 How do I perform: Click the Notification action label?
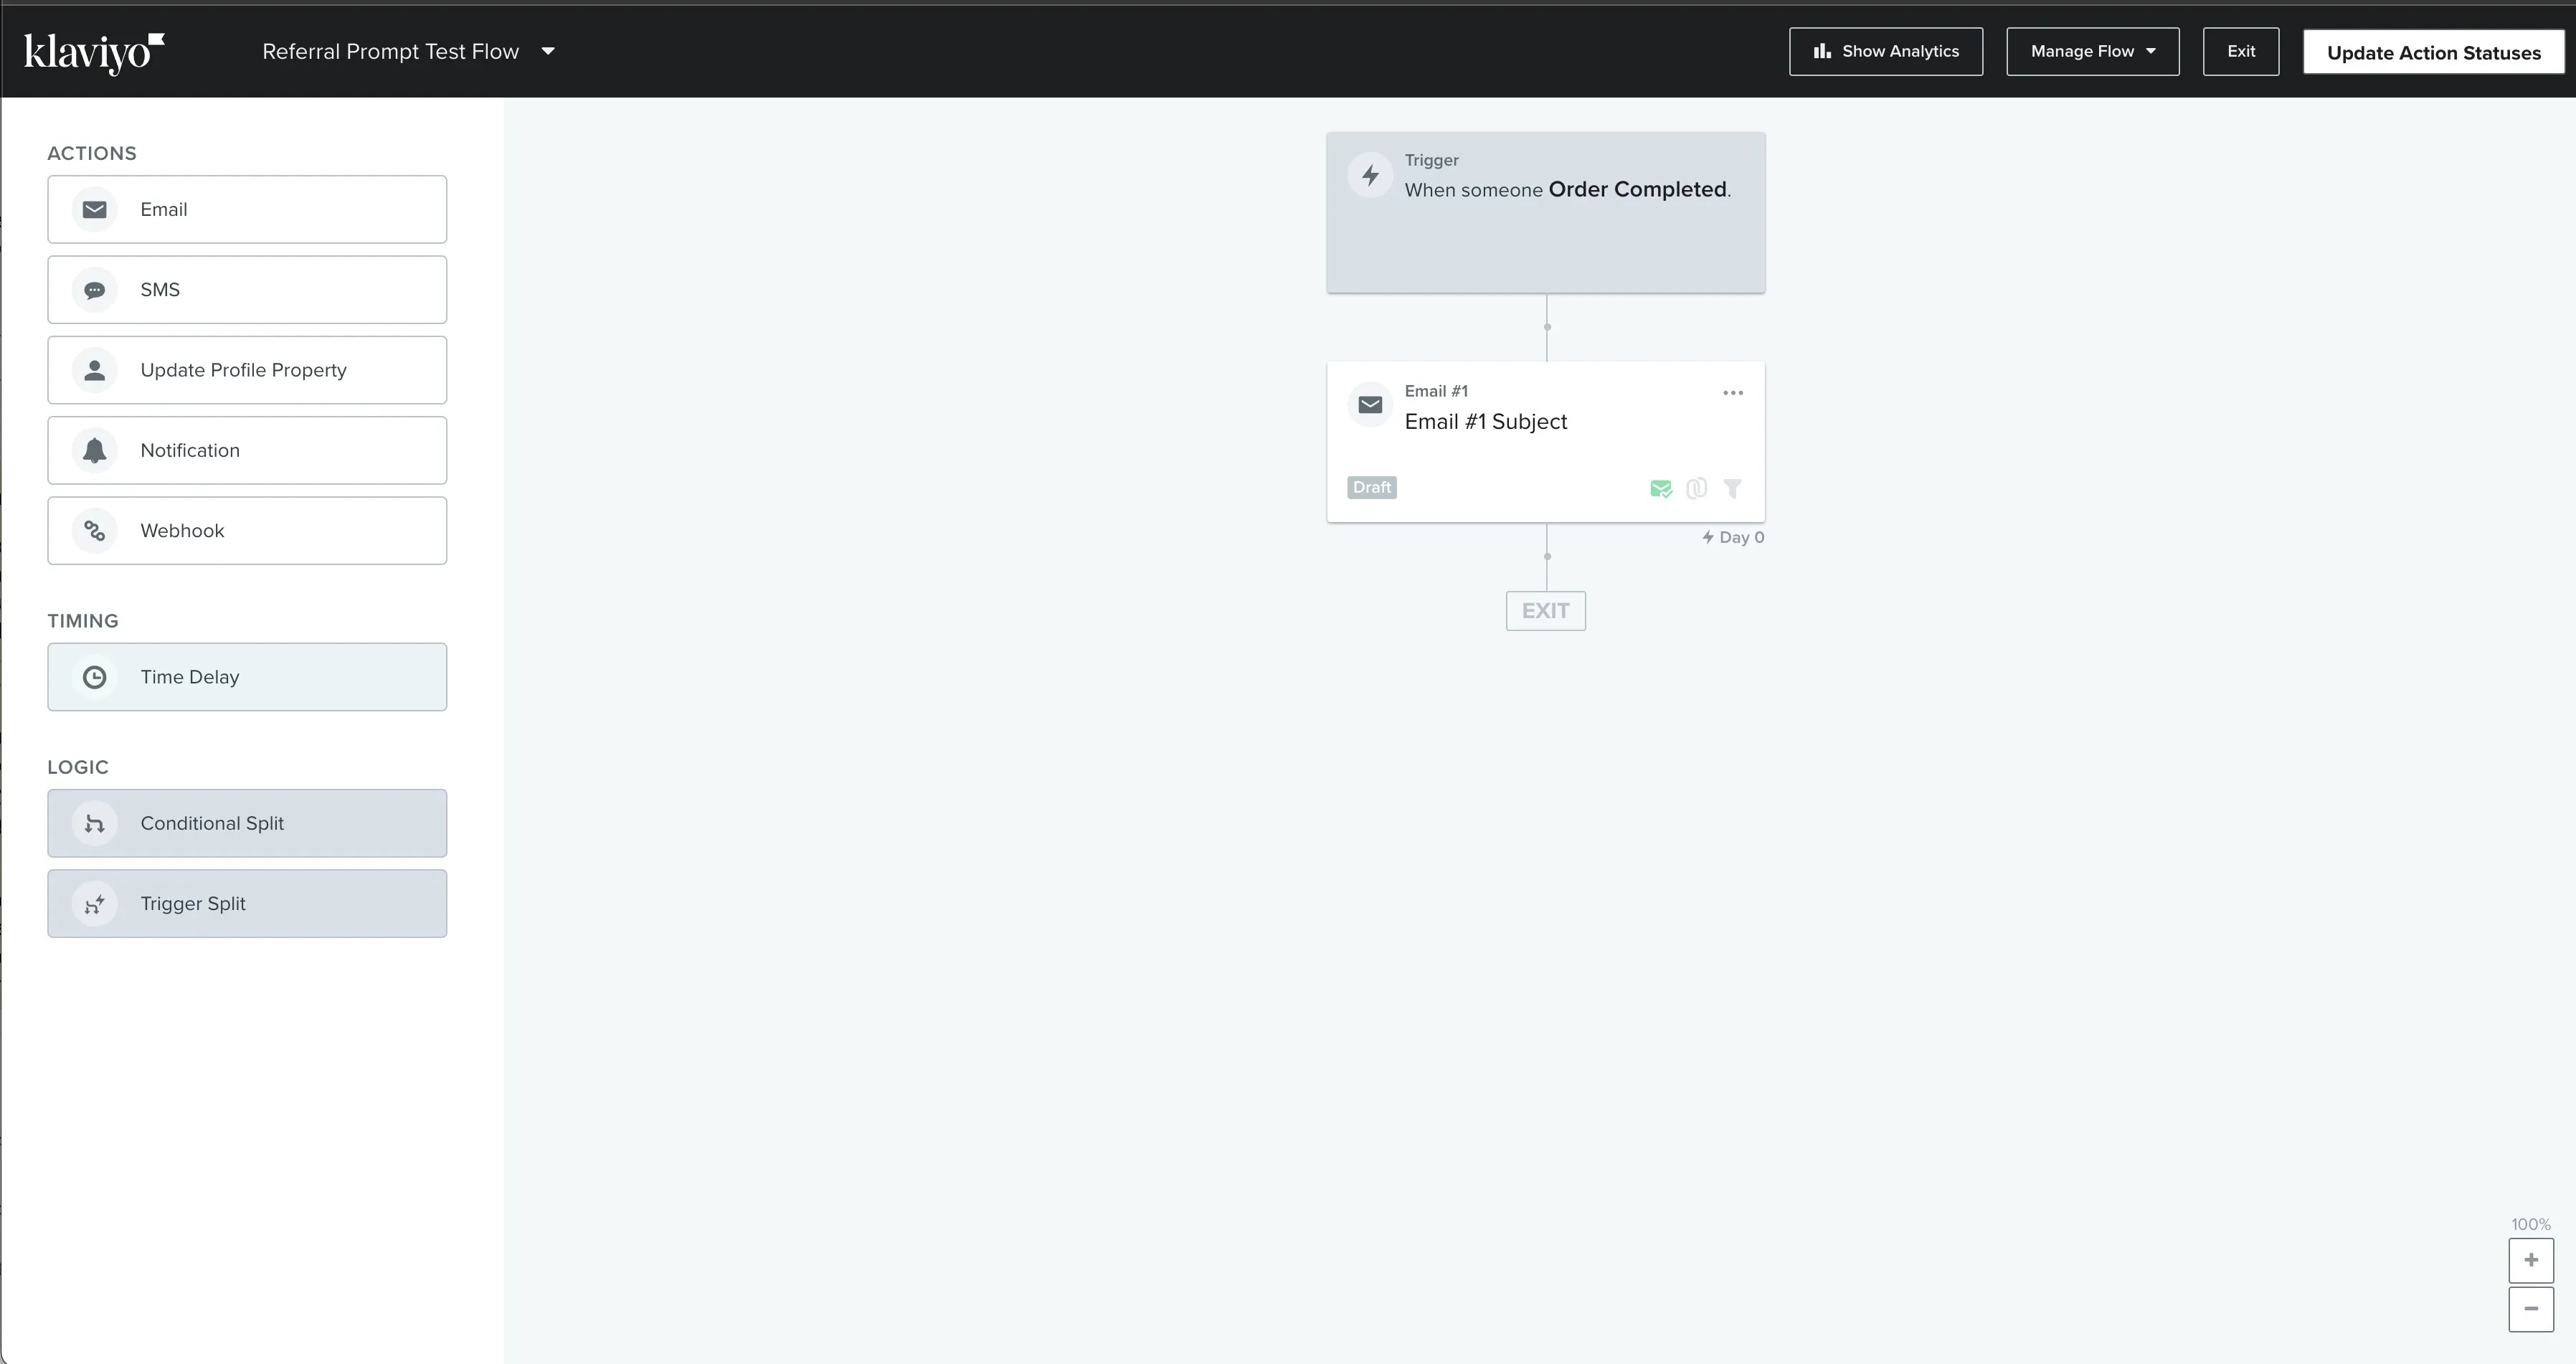pos(190,451)
